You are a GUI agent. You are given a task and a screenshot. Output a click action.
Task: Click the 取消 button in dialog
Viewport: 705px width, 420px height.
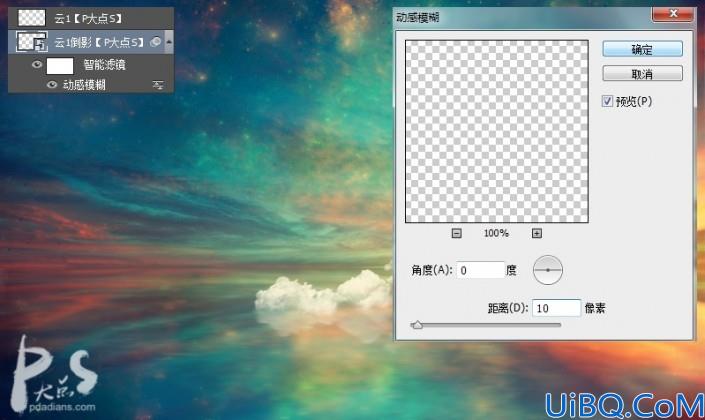(x=642, y=73)
